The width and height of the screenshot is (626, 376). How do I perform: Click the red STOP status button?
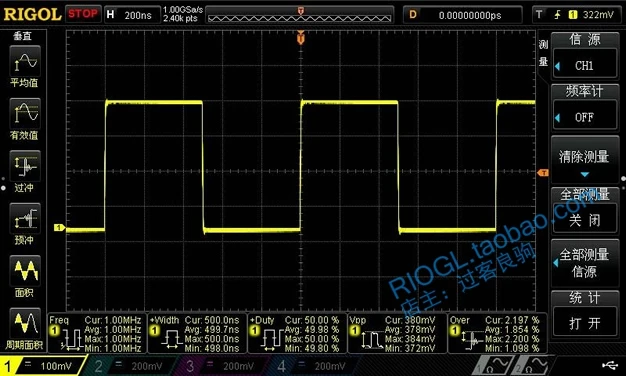tap(83, 14)
